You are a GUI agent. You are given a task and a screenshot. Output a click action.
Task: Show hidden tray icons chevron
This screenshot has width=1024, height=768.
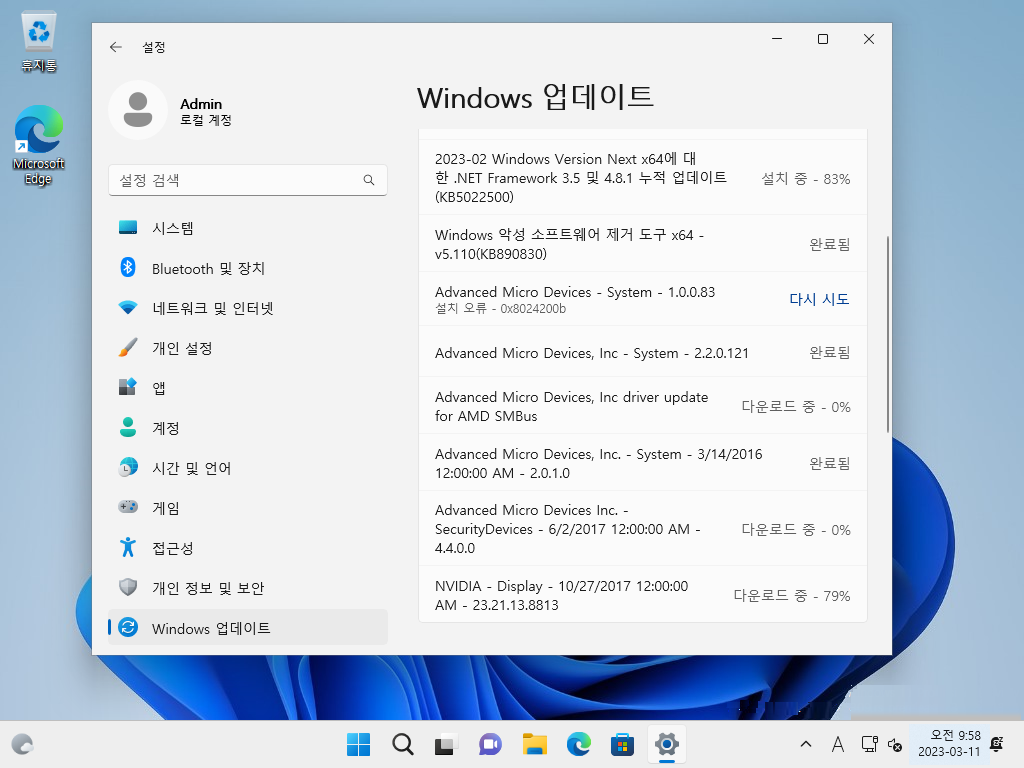click(x=806, y=744)
